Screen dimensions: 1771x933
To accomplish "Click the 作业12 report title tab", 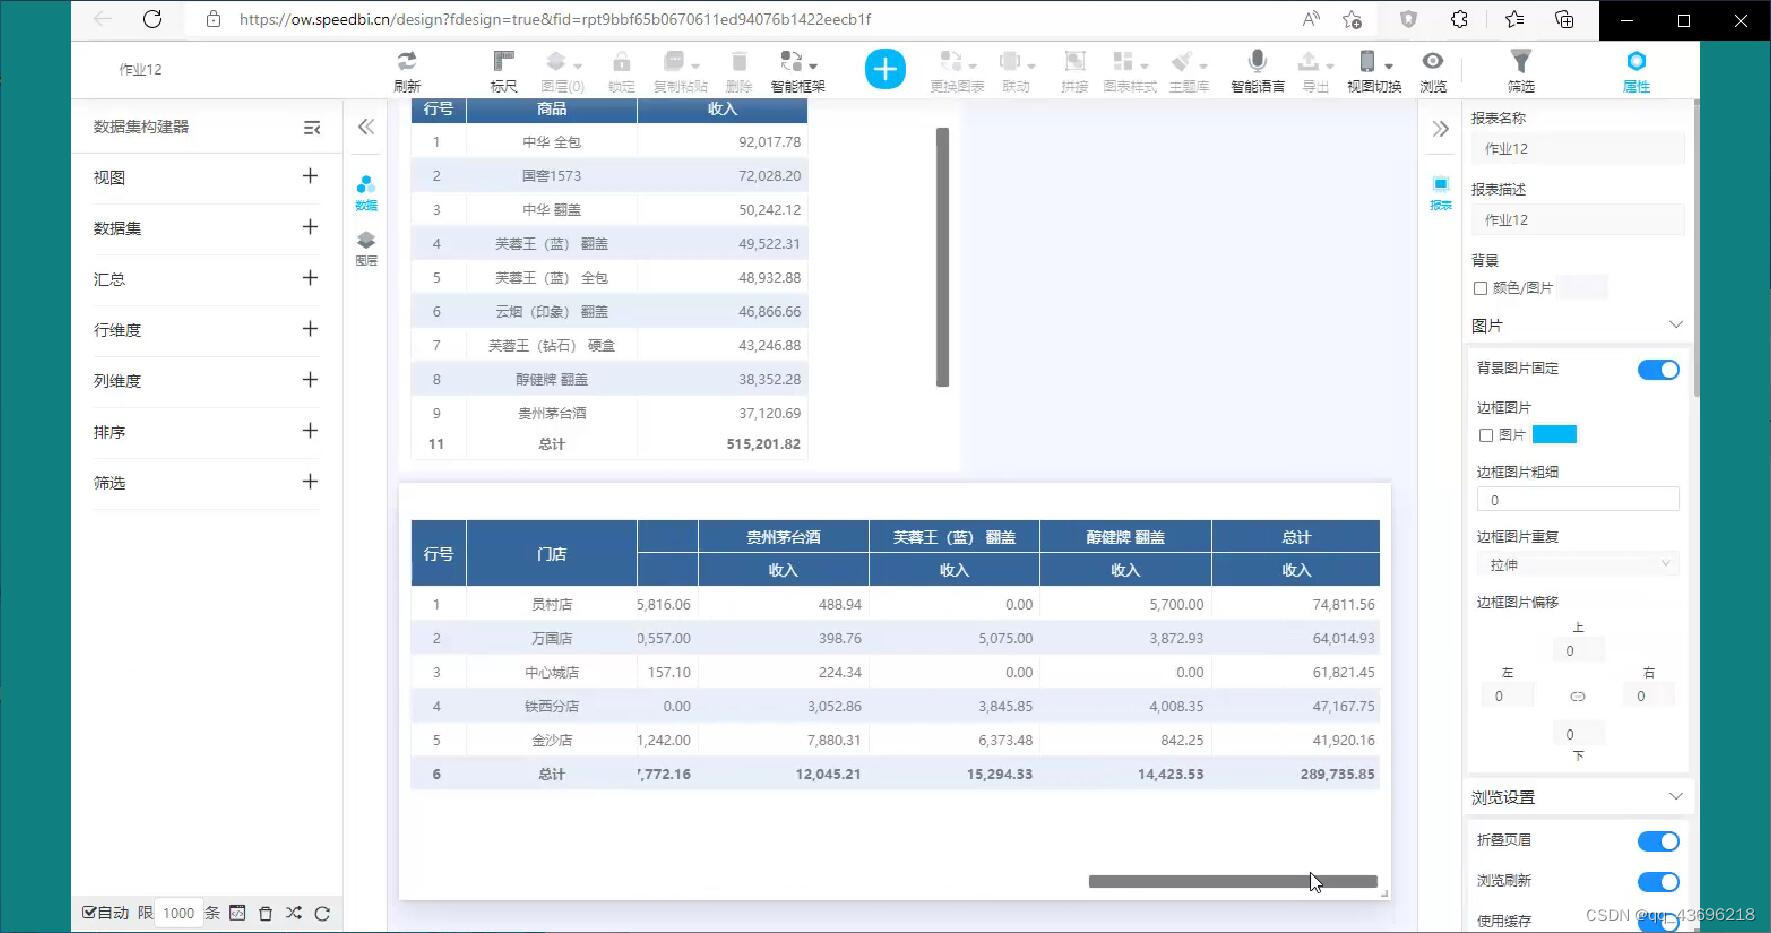I will click(x=140, y=70).
